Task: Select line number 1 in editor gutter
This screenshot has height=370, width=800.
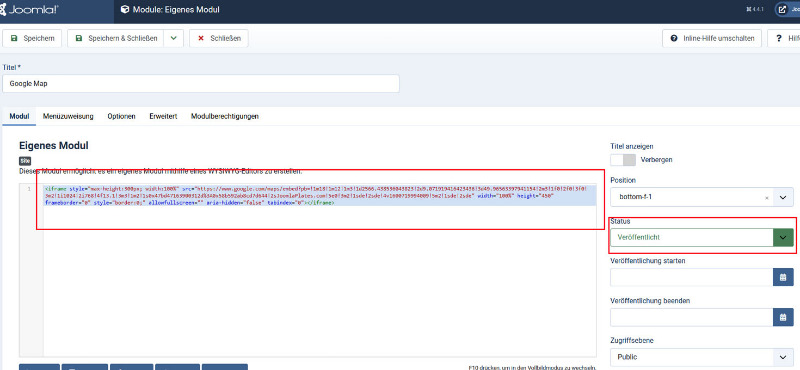Action: 30,189
